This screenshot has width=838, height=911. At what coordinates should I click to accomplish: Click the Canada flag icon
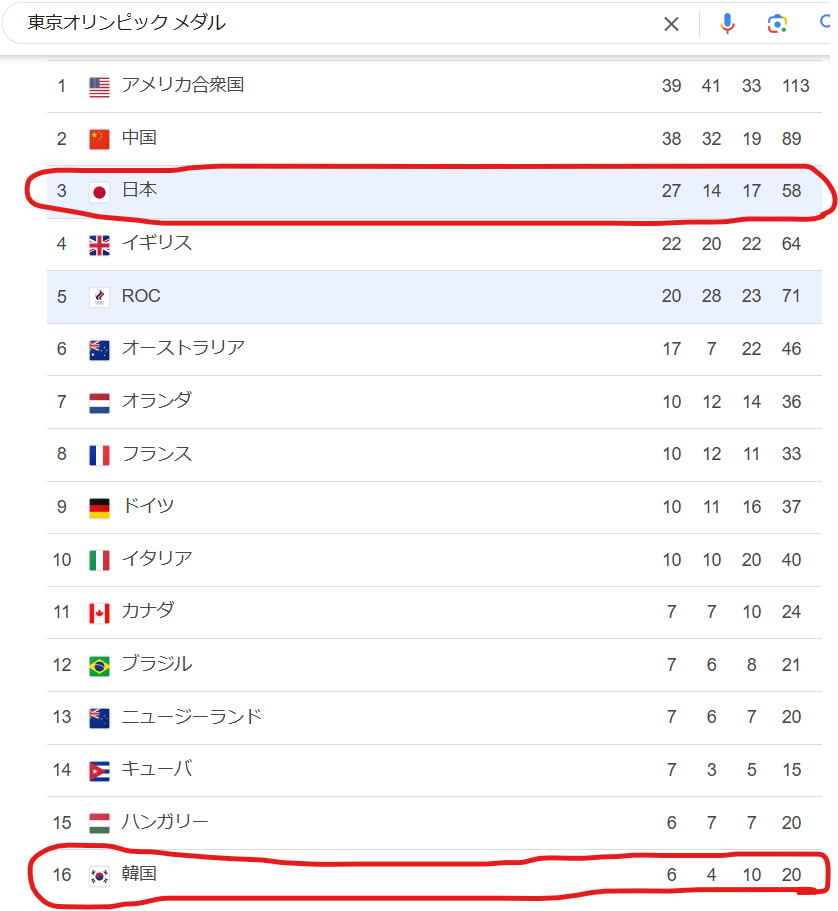[99, 613]
